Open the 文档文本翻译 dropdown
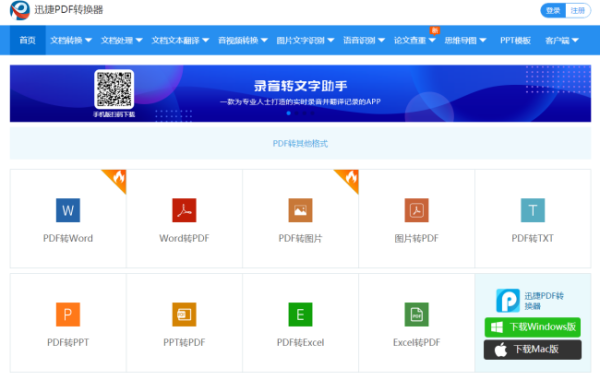The image size is (600, 380). click(180, 40)
